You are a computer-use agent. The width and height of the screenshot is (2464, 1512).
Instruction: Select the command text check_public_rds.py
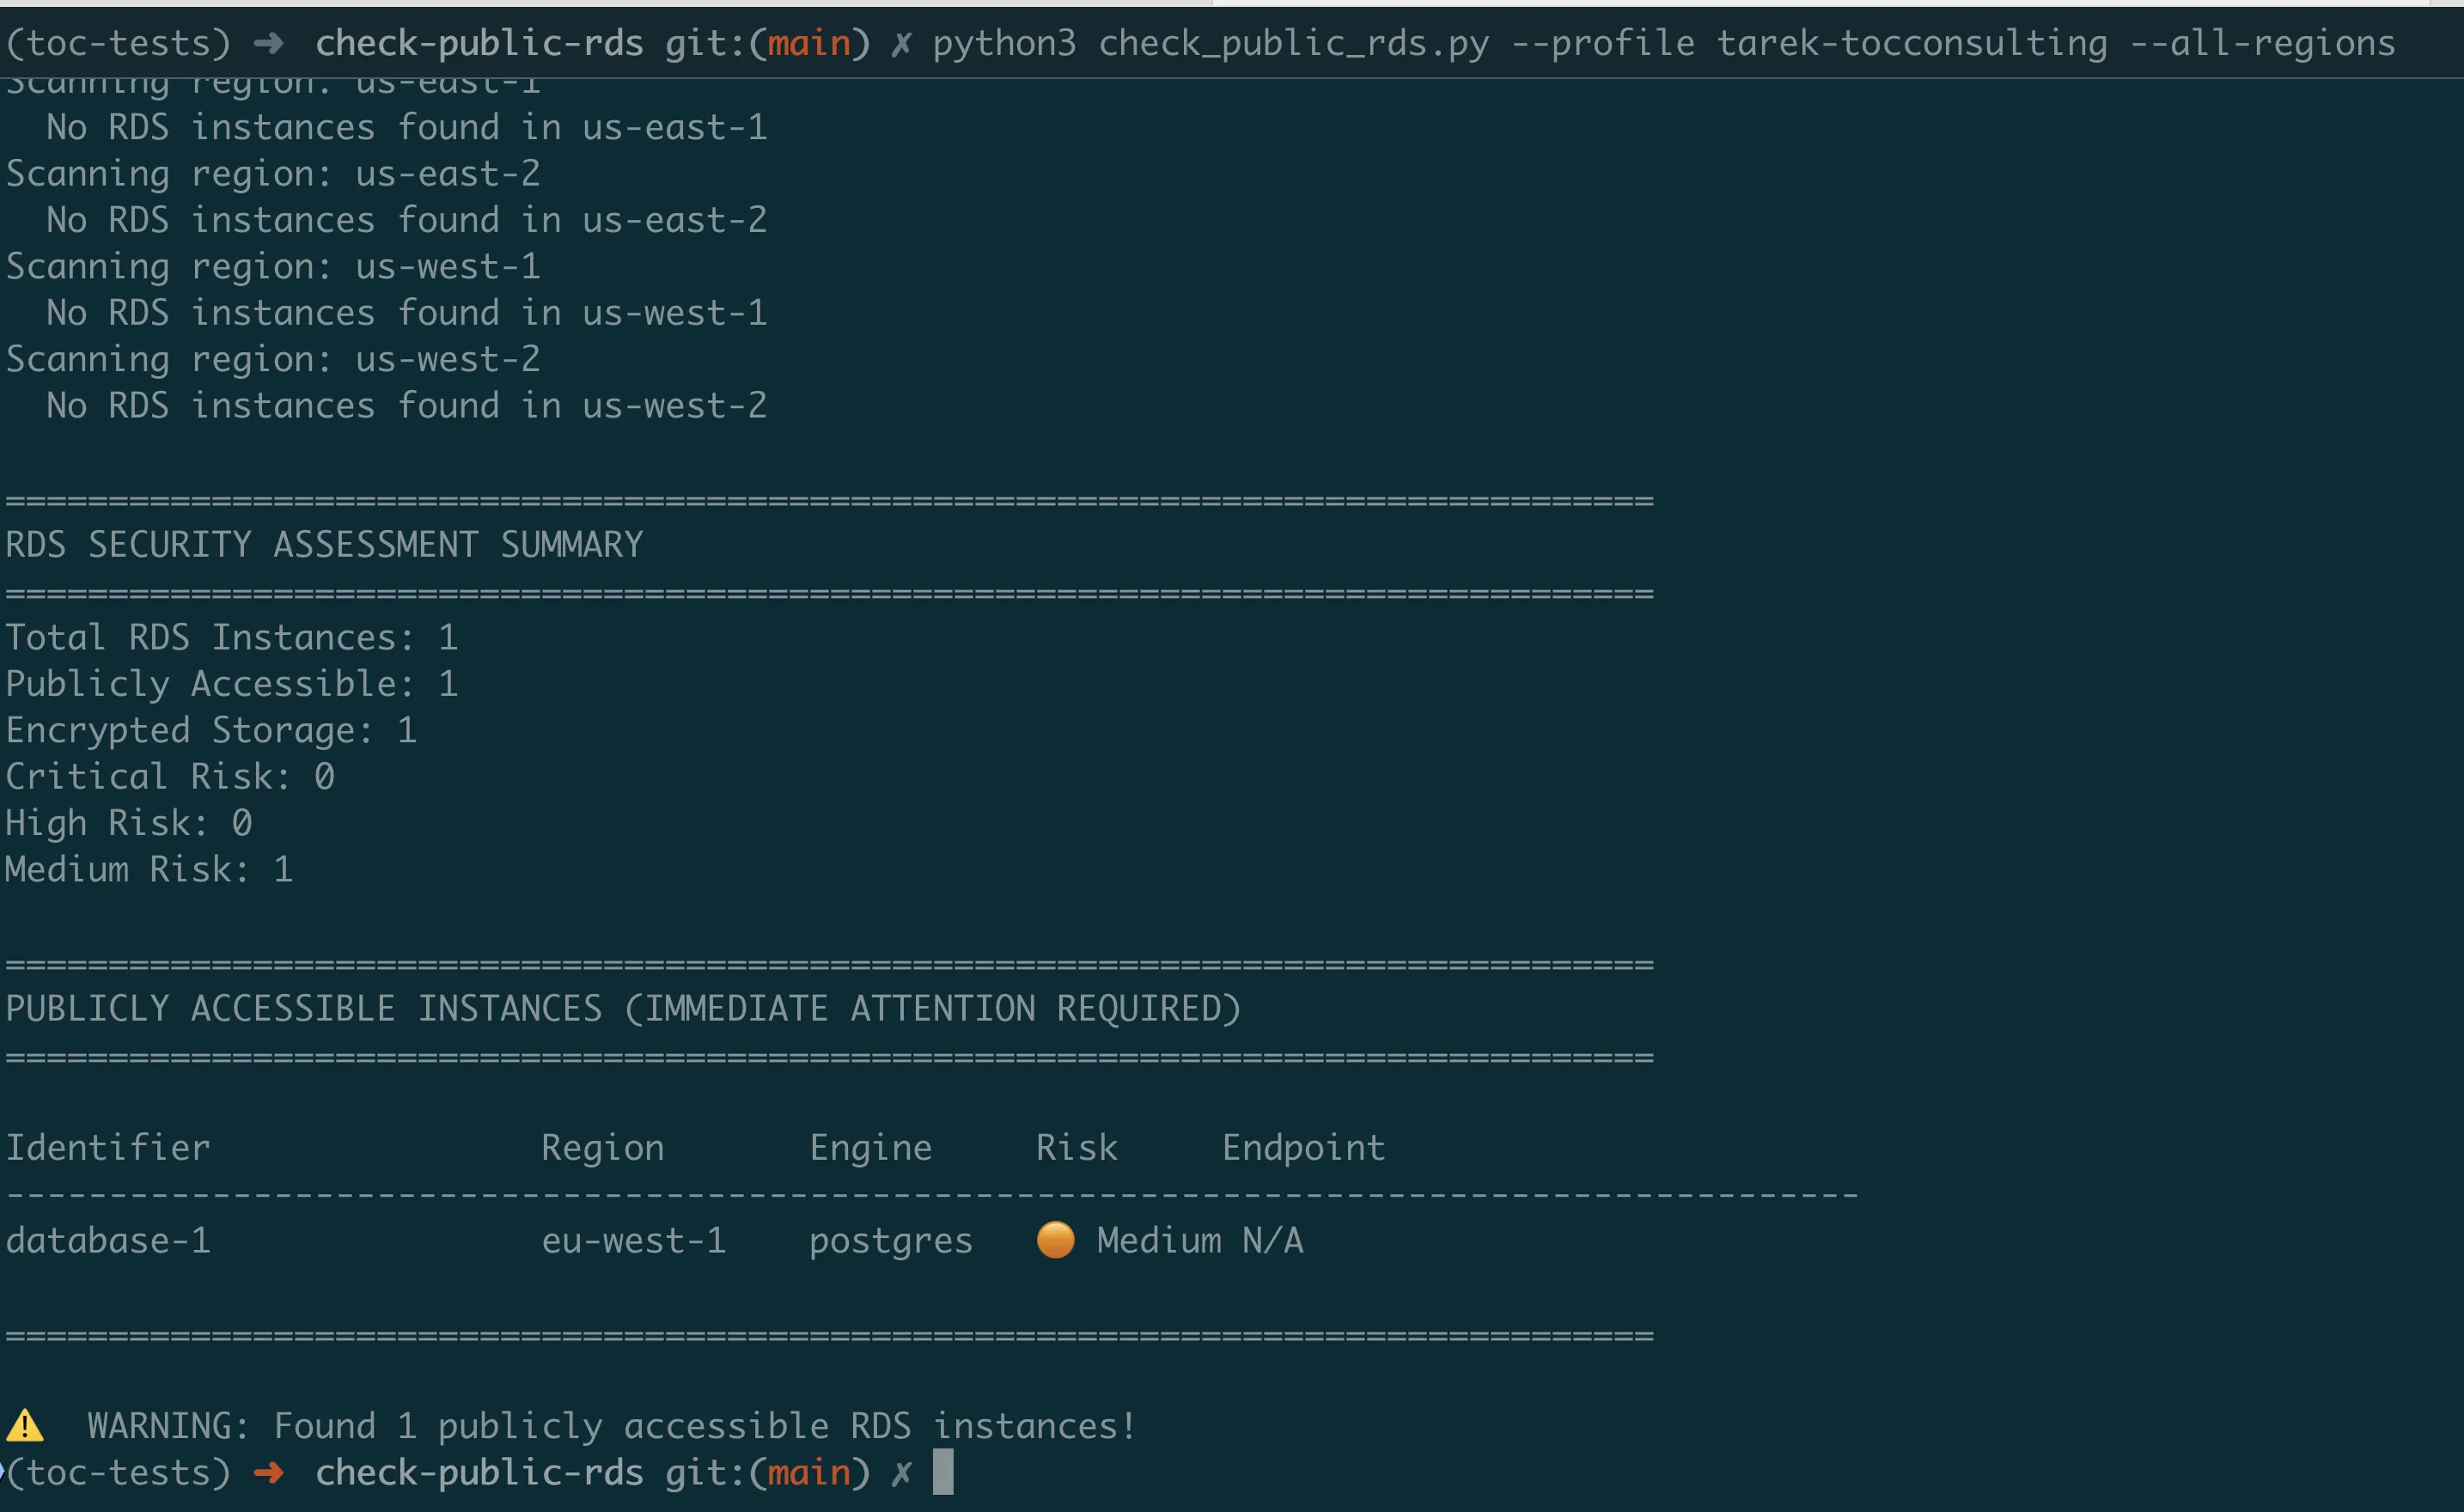point(1294,42)
